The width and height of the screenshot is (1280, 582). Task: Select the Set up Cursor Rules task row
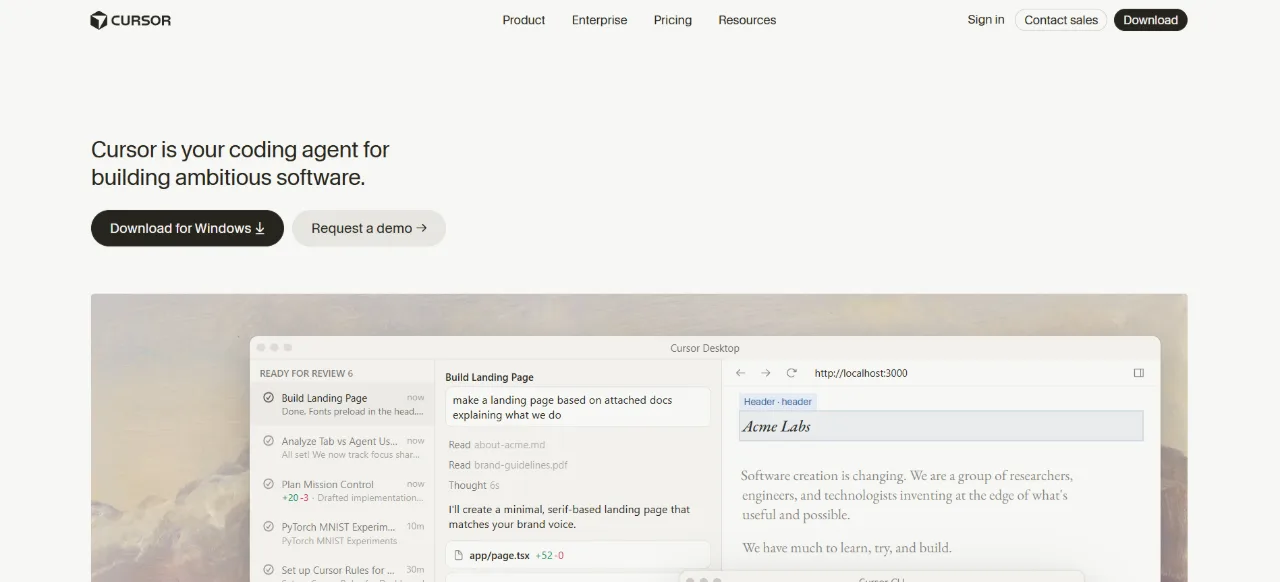pos(342,571)
